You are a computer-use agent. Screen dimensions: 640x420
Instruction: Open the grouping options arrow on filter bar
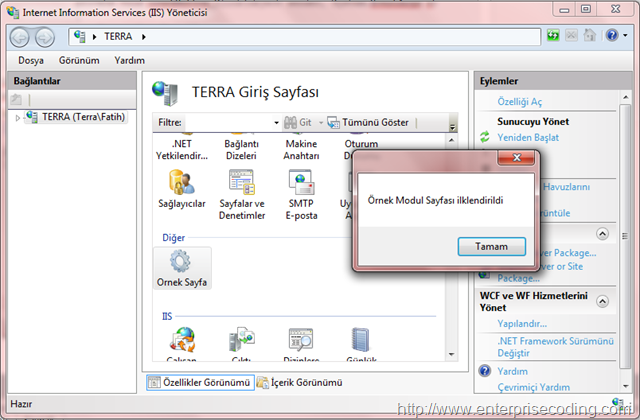coord(452,127)
